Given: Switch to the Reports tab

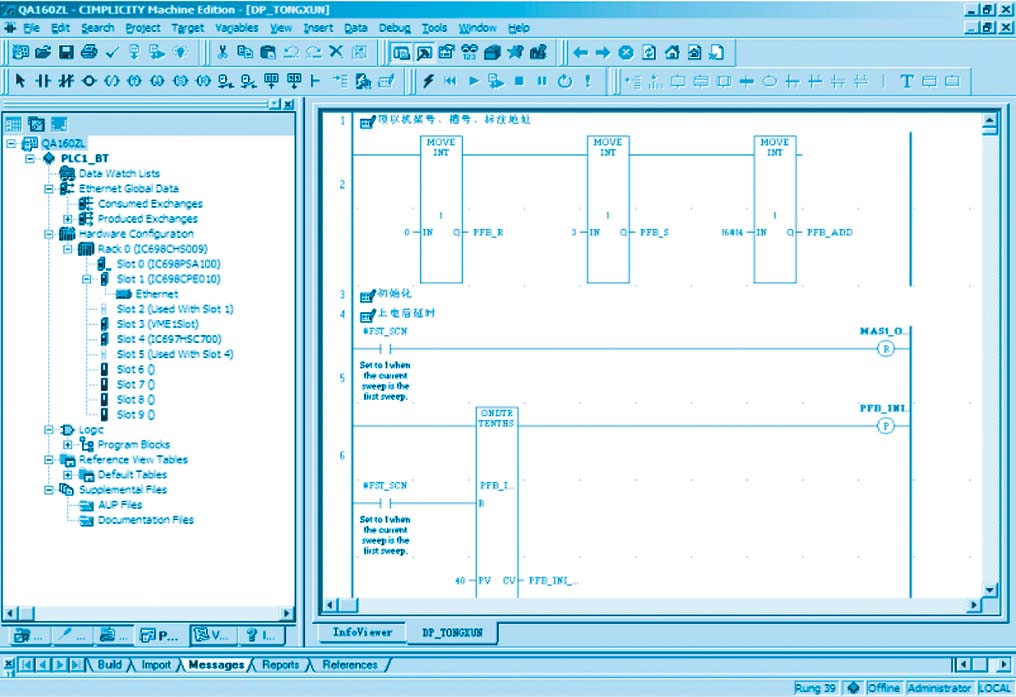Looking at the screenshot, I should pyautogui.click(x=281, y=665).
